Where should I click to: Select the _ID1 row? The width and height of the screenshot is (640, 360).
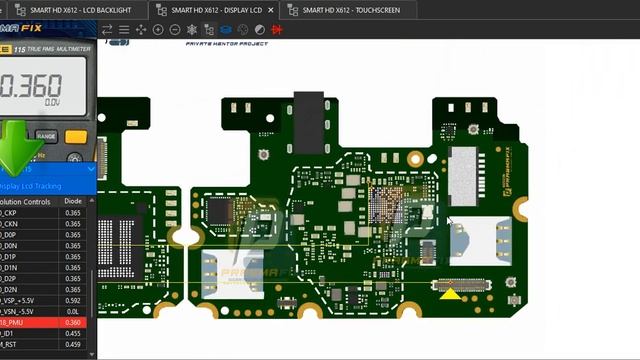(43, 333)
